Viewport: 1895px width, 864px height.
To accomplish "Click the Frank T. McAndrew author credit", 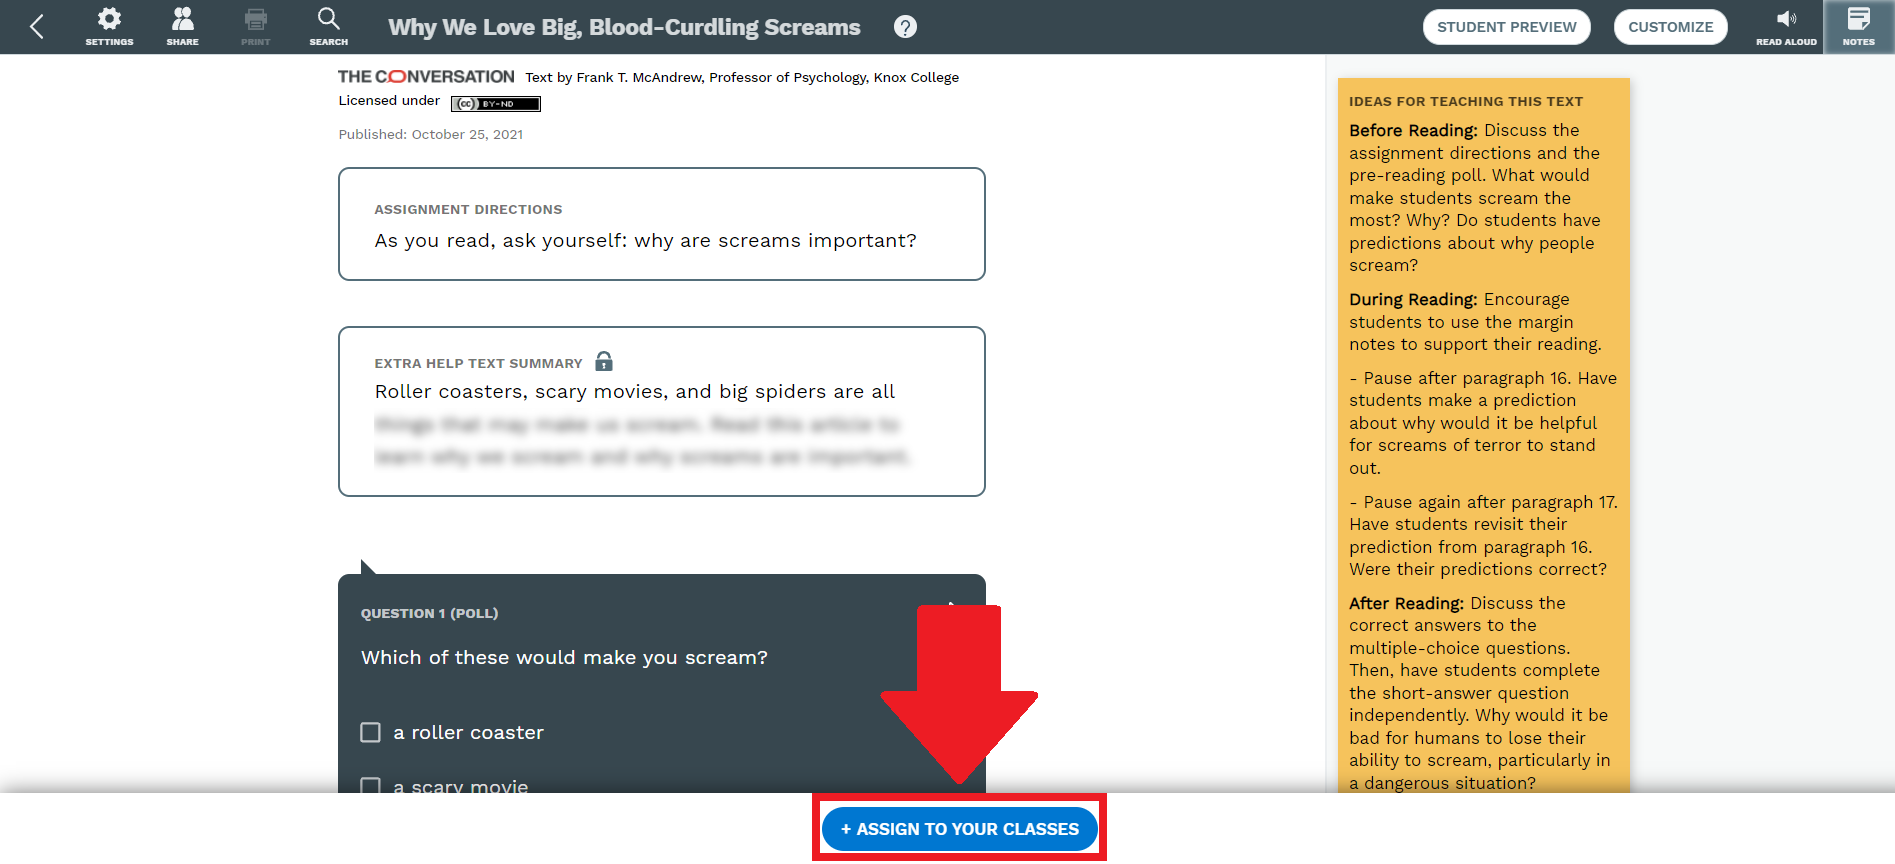I will coord(742,77).
